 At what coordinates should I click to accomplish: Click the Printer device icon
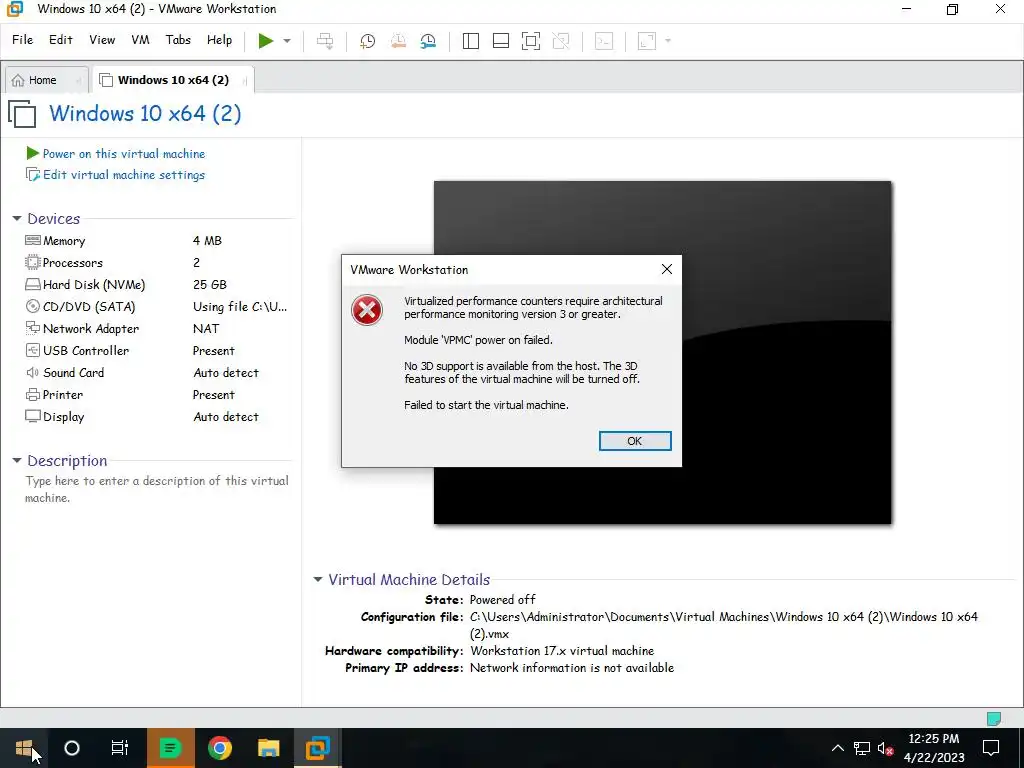pos(33,395)
